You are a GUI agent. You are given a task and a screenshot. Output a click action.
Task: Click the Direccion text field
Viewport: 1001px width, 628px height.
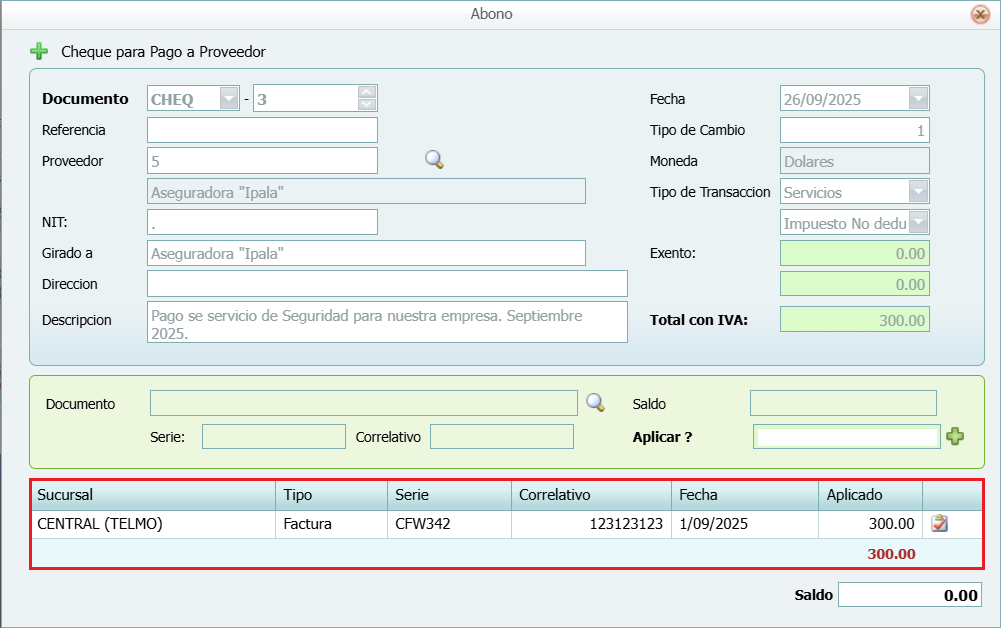pos(387,284)
